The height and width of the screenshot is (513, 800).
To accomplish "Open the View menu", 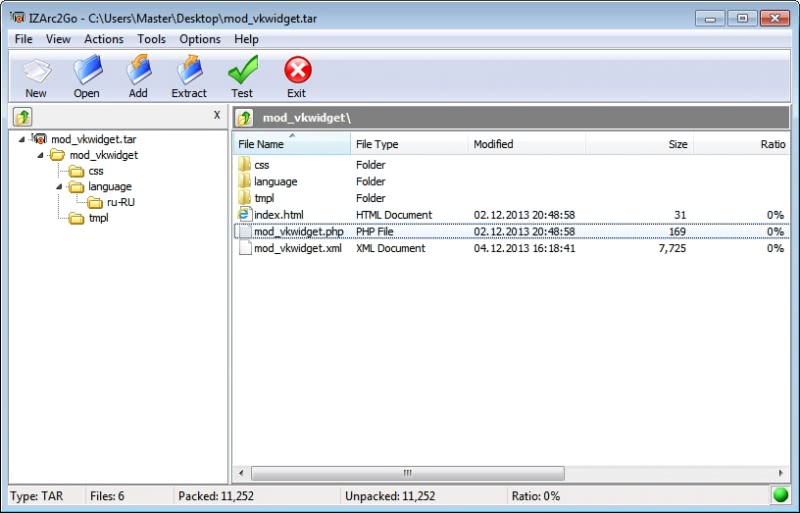I will 58,39.
